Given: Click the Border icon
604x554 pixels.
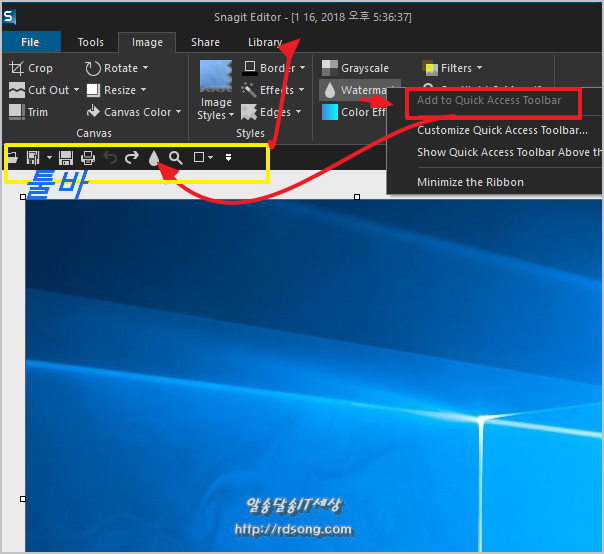Looking at the screenshot, I should click(x=250, y=68).
